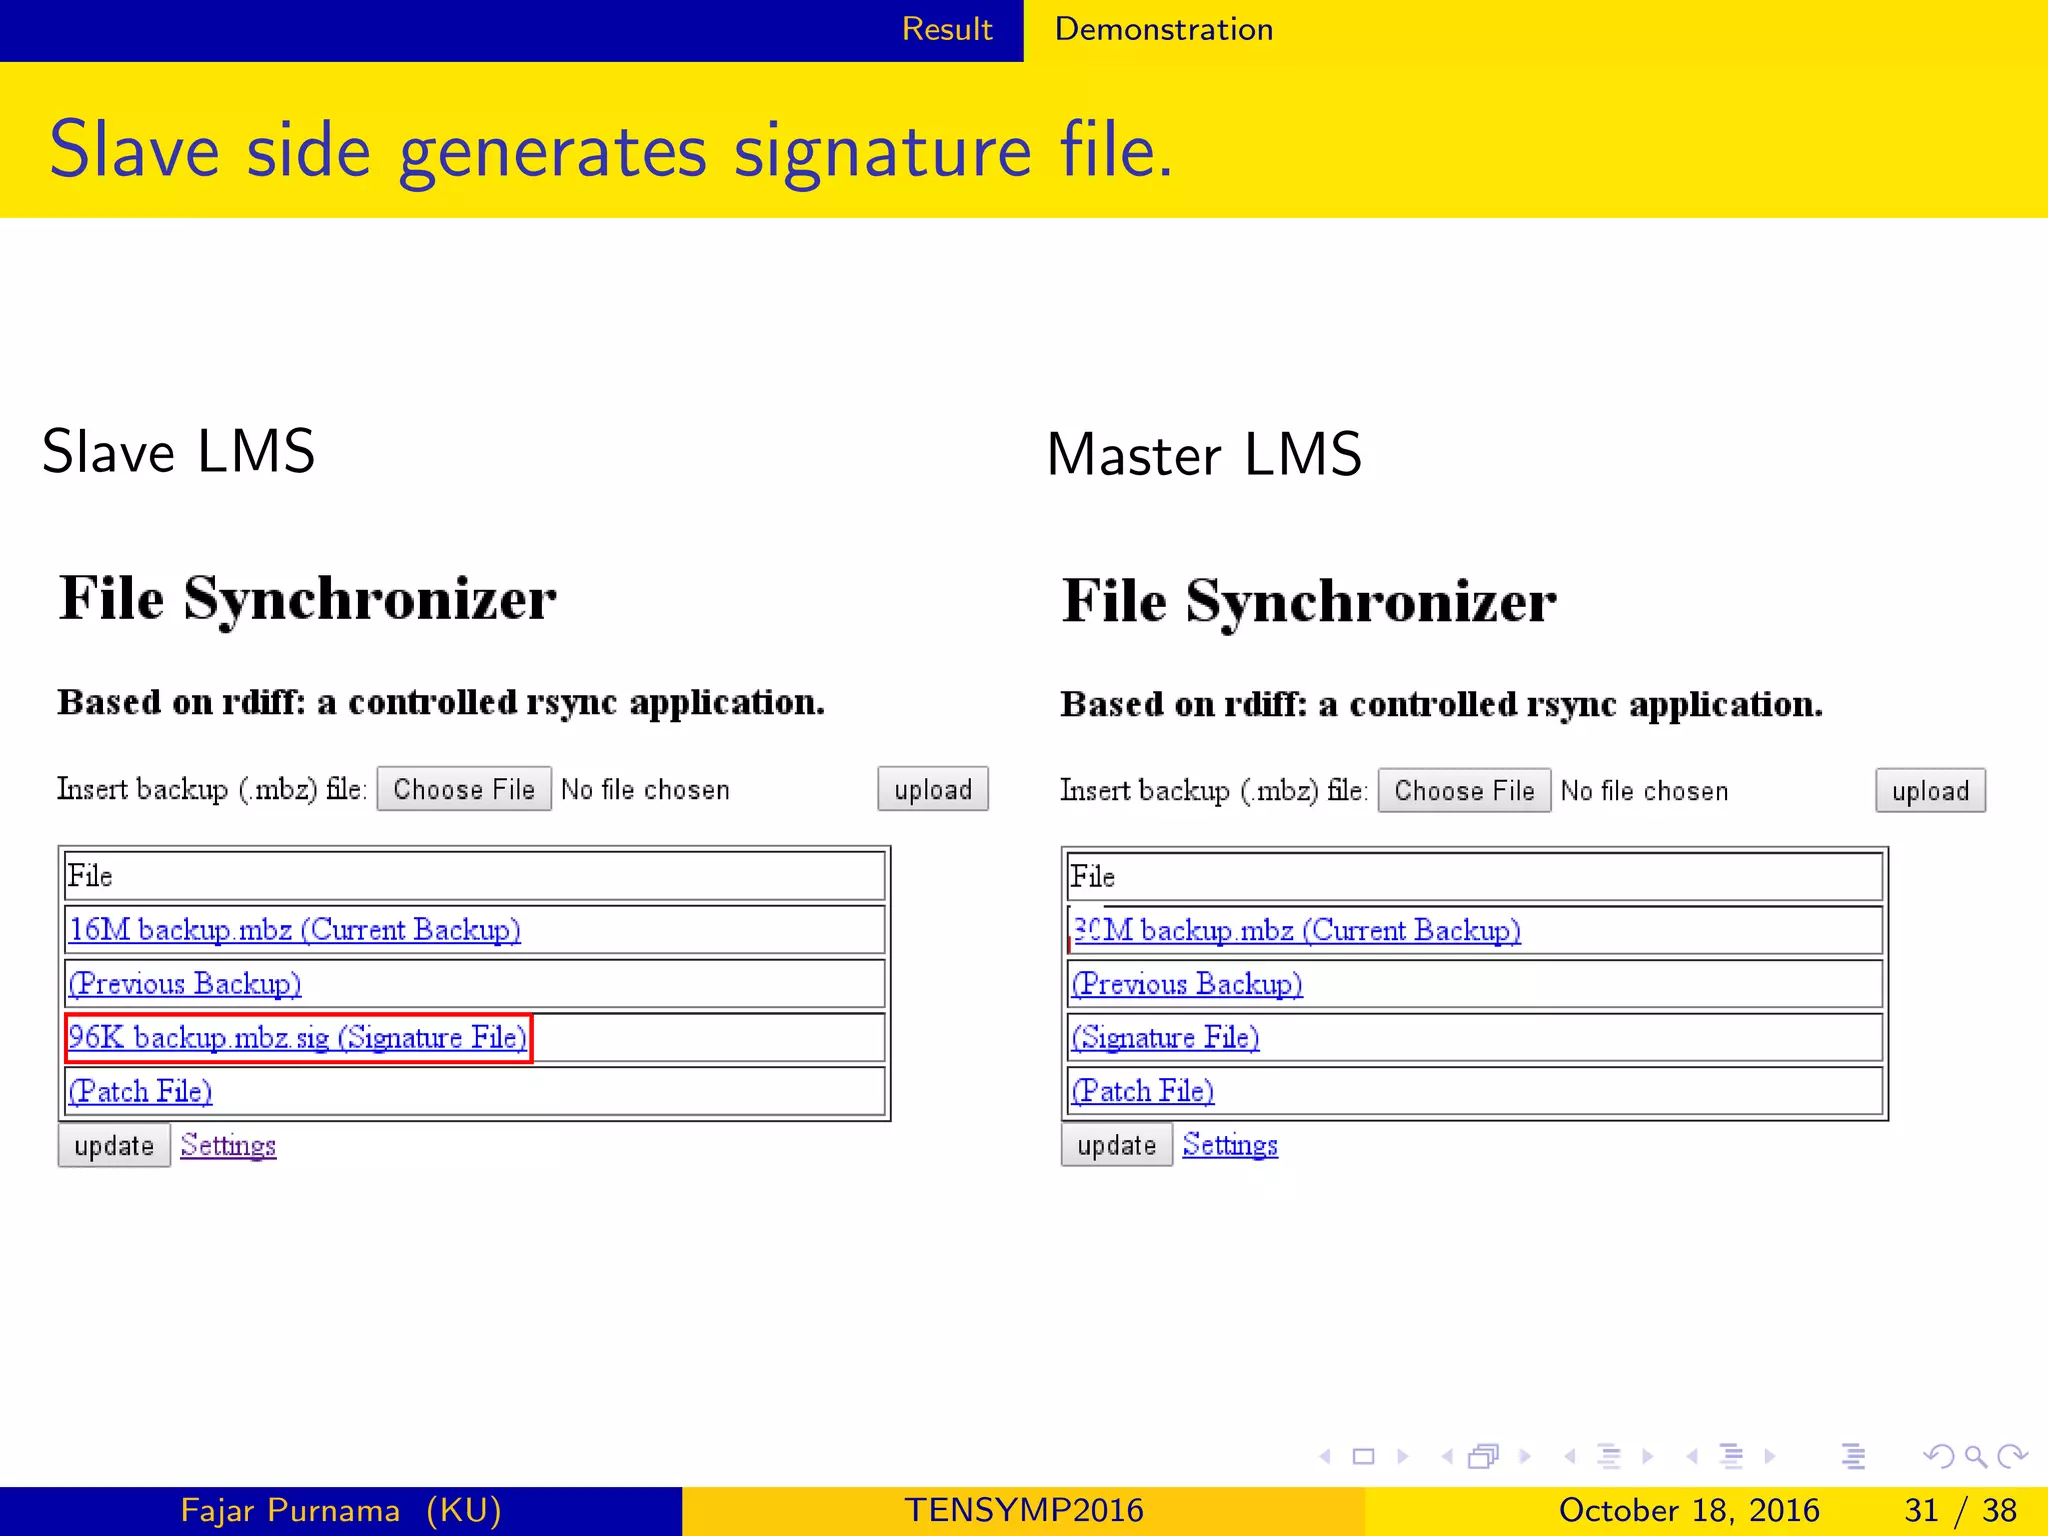Open 30M backup.mbz Current Backup link
The width and height of the screenshot is (2048, 1536).
coord(1296,931)
